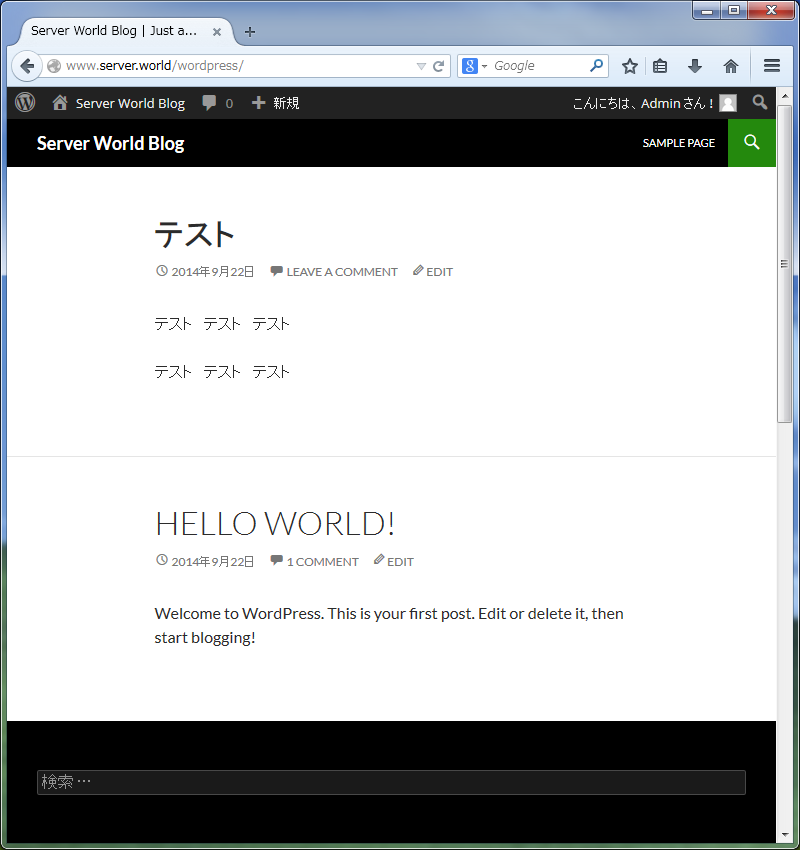Screen dimensions: 800x850
Task: Open the Google search engine selector dropdown
Action: 475,66
